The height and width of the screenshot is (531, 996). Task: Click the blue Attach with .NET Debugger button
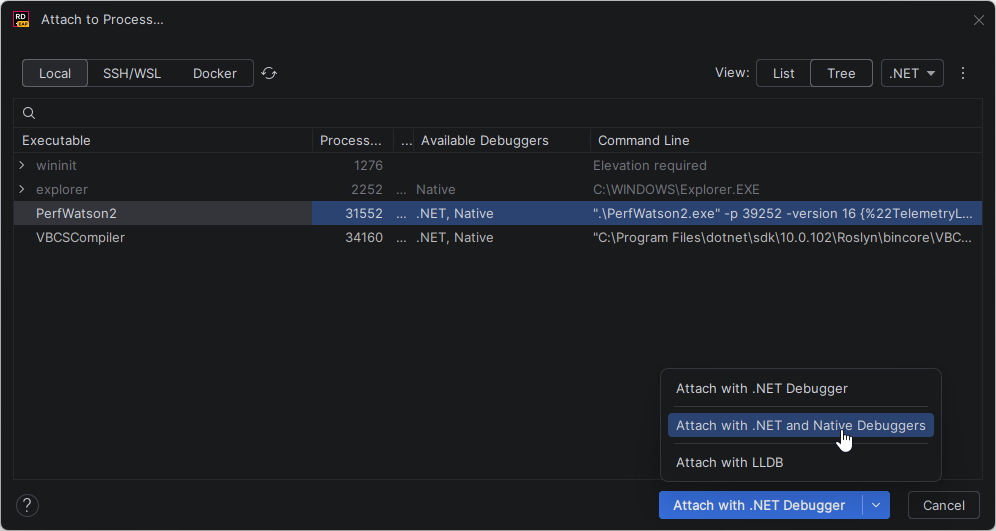(x=760, y=506)
